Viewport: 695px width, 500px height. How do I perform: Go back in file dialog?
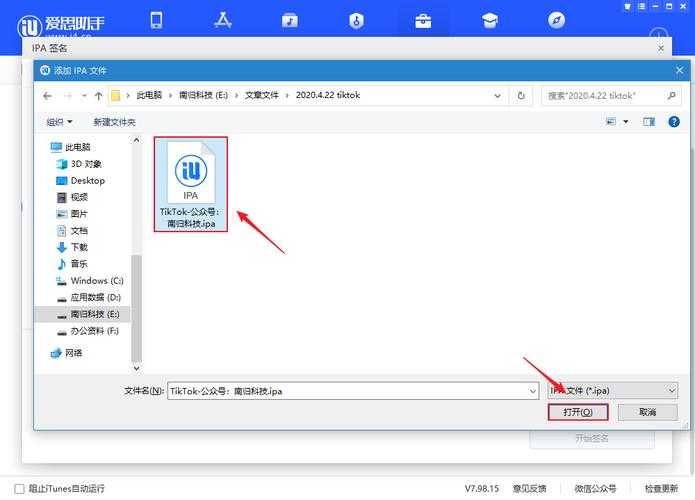47,96
